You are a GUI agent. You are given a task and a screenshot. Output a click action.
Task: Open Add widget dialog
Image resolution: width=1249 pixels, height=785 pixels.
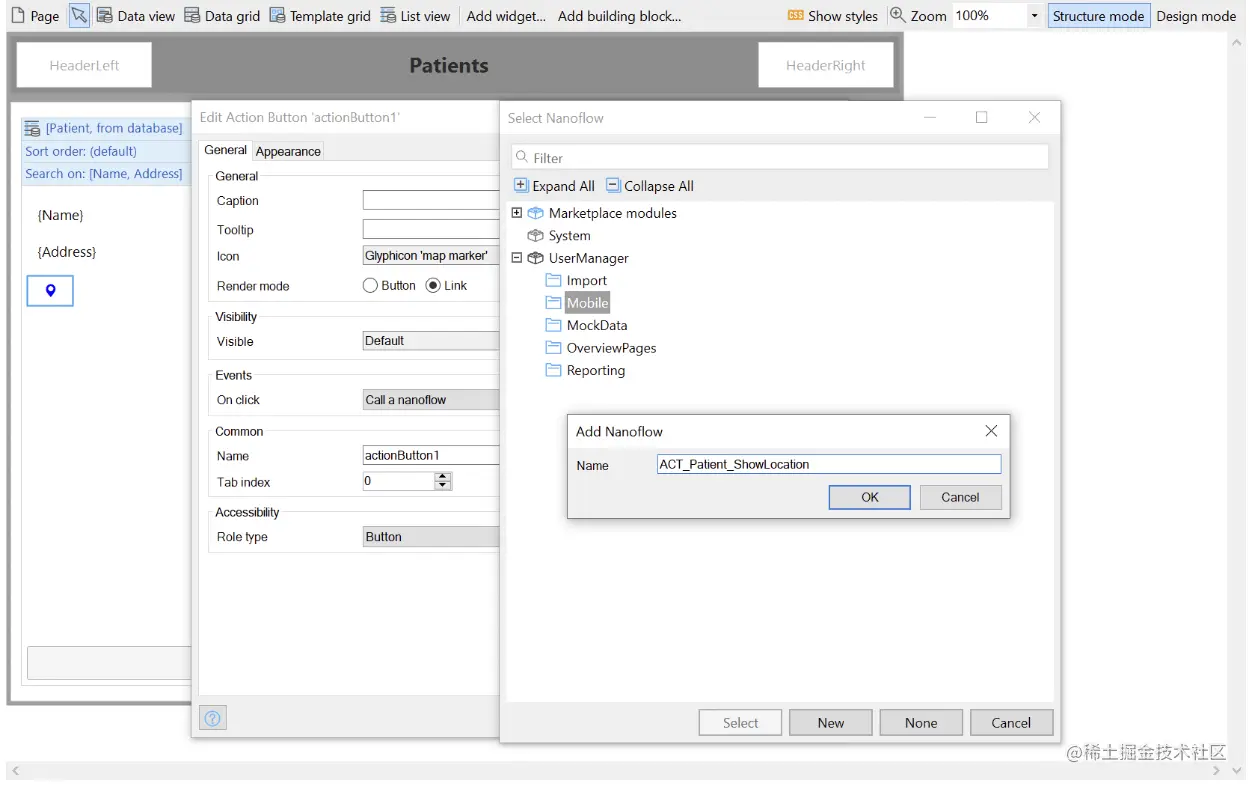pyautogui.click(x=506, y=16)
